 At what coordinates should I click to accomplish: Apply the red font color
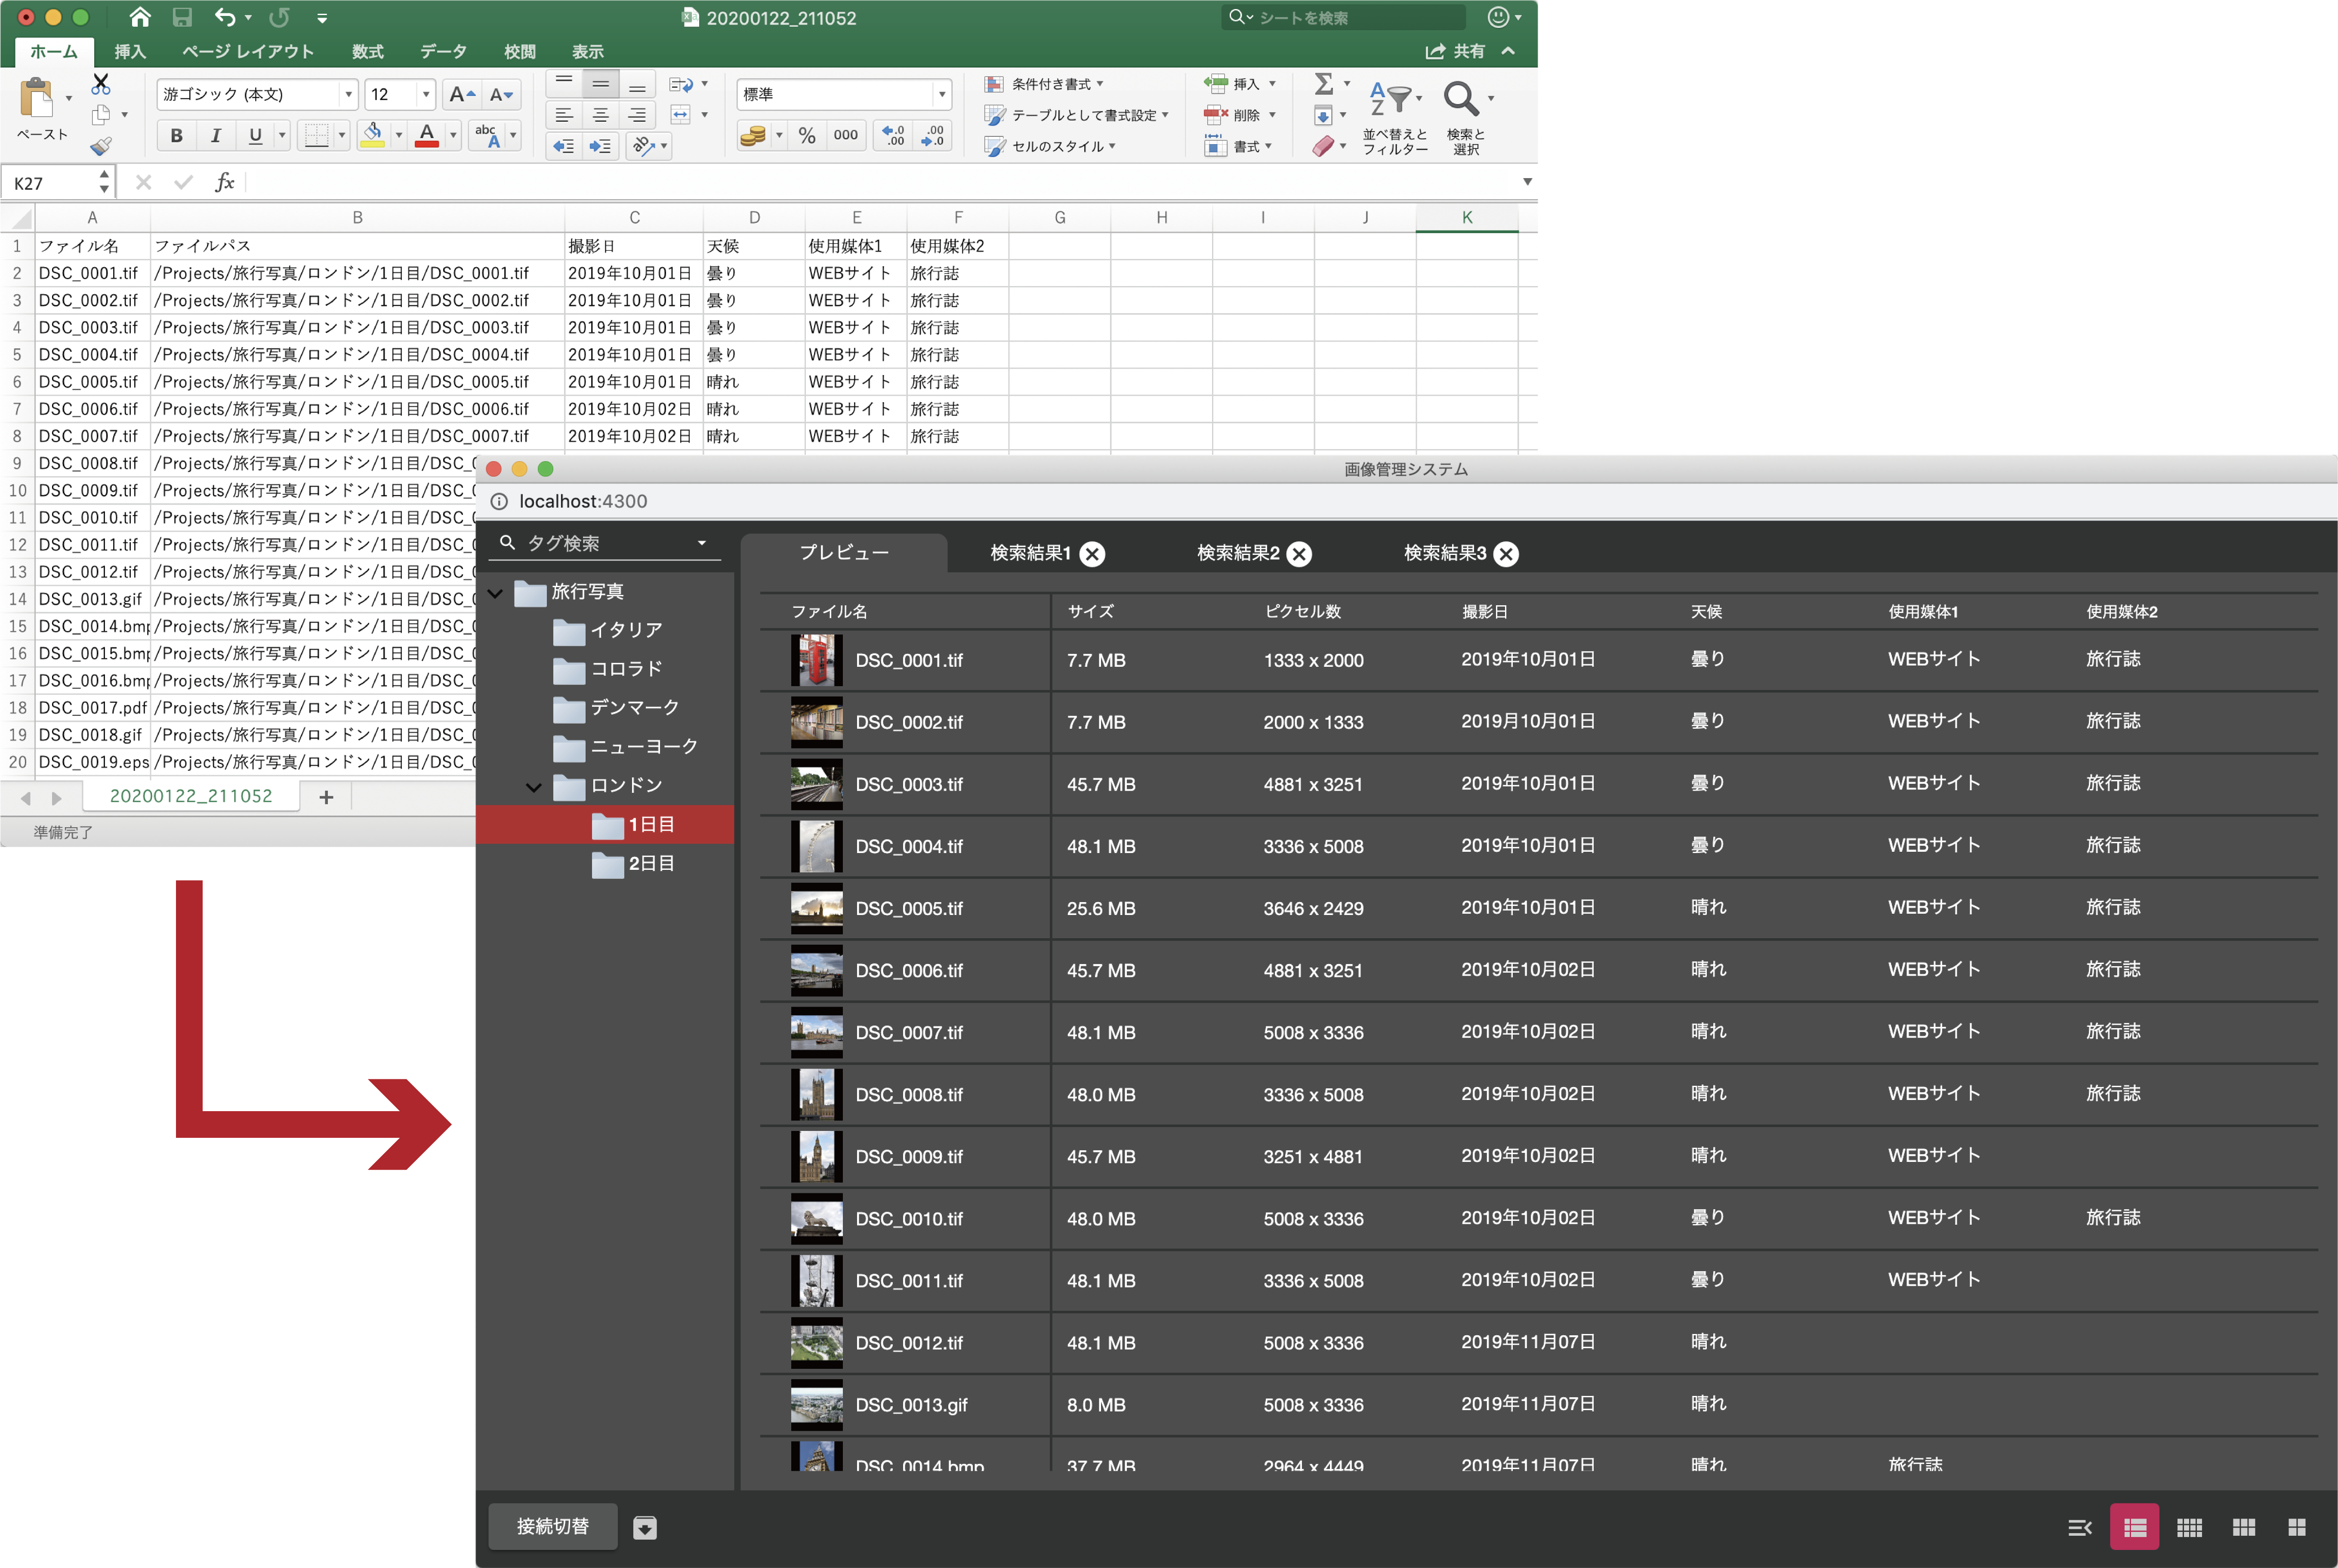[427, 135]
